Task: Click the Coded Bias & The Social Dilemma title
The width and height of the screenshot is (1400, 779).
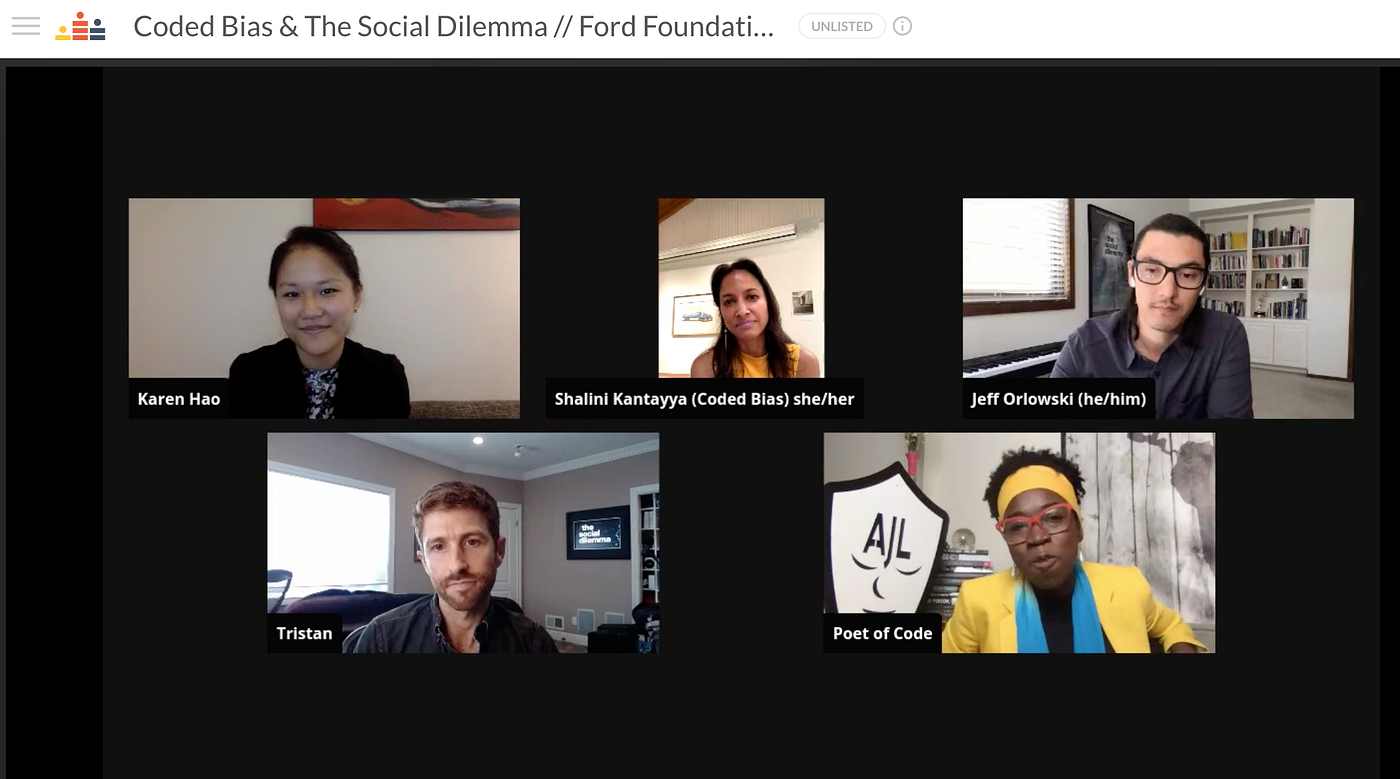Action: (x=454, y=27)
